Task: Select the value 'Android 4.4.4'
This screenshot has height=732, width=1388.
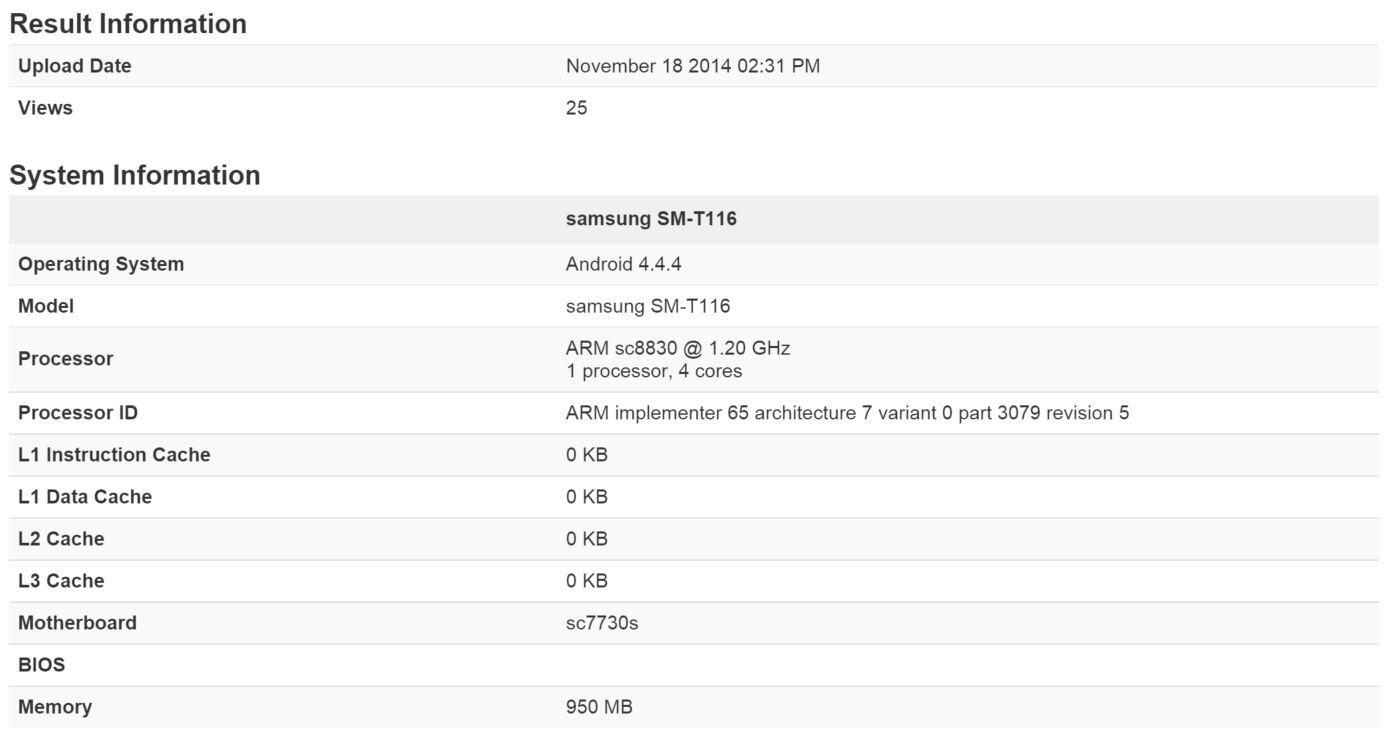Action: point(624,264)
